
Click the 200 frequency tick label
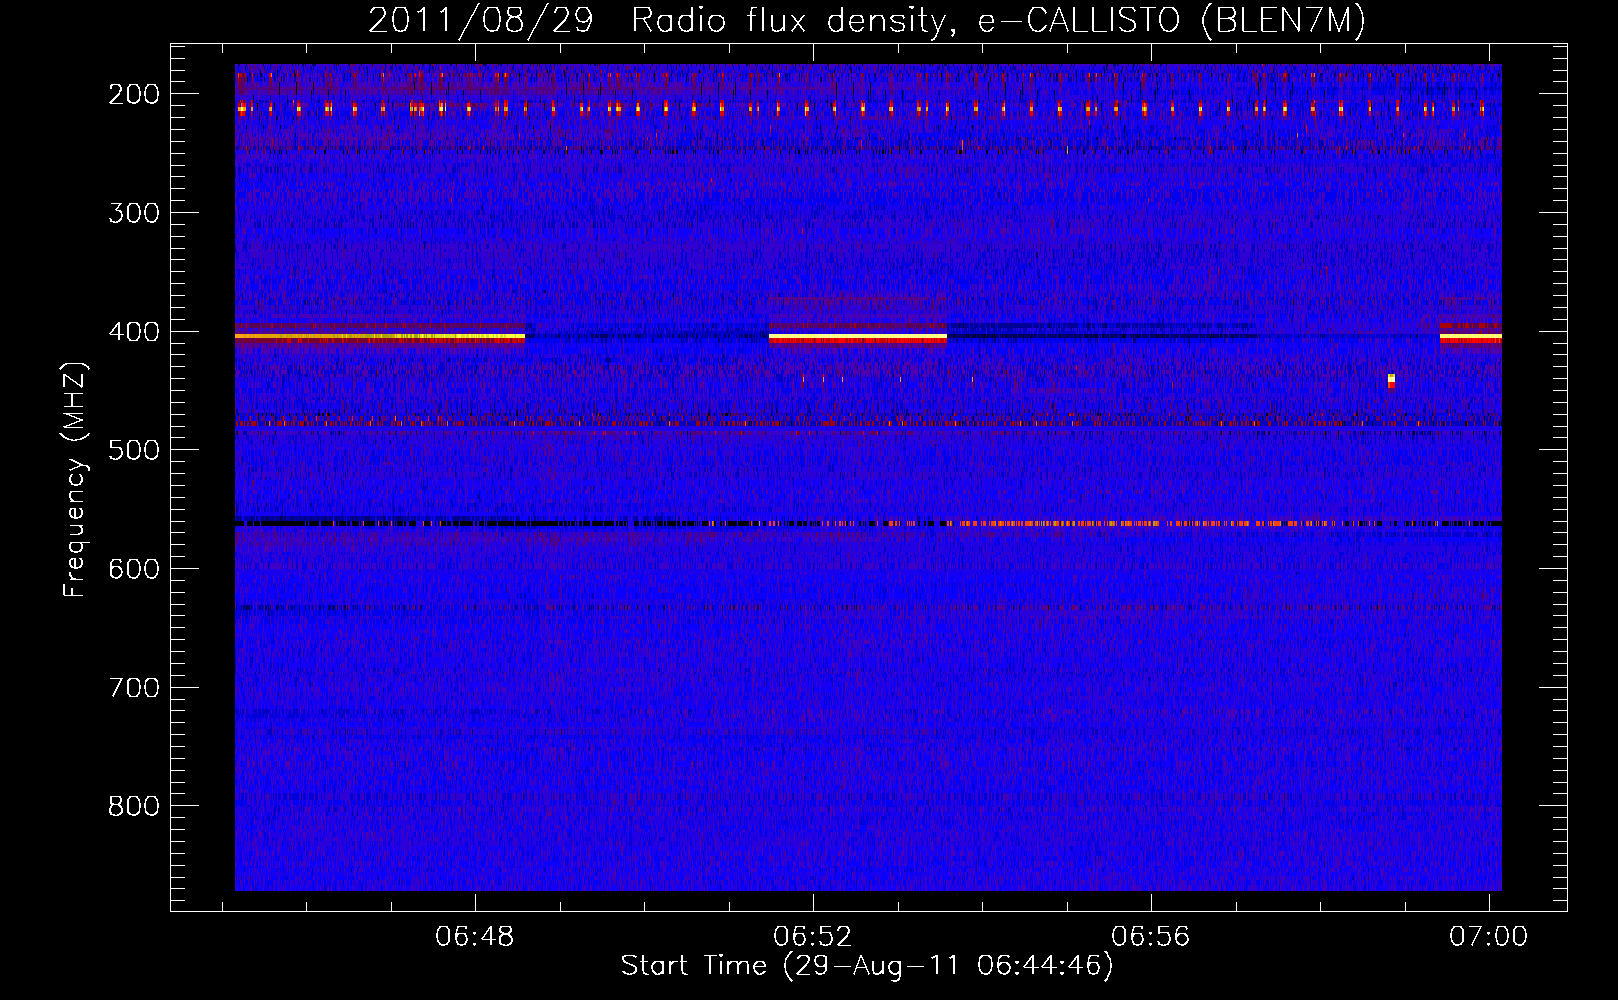point(134,94)
